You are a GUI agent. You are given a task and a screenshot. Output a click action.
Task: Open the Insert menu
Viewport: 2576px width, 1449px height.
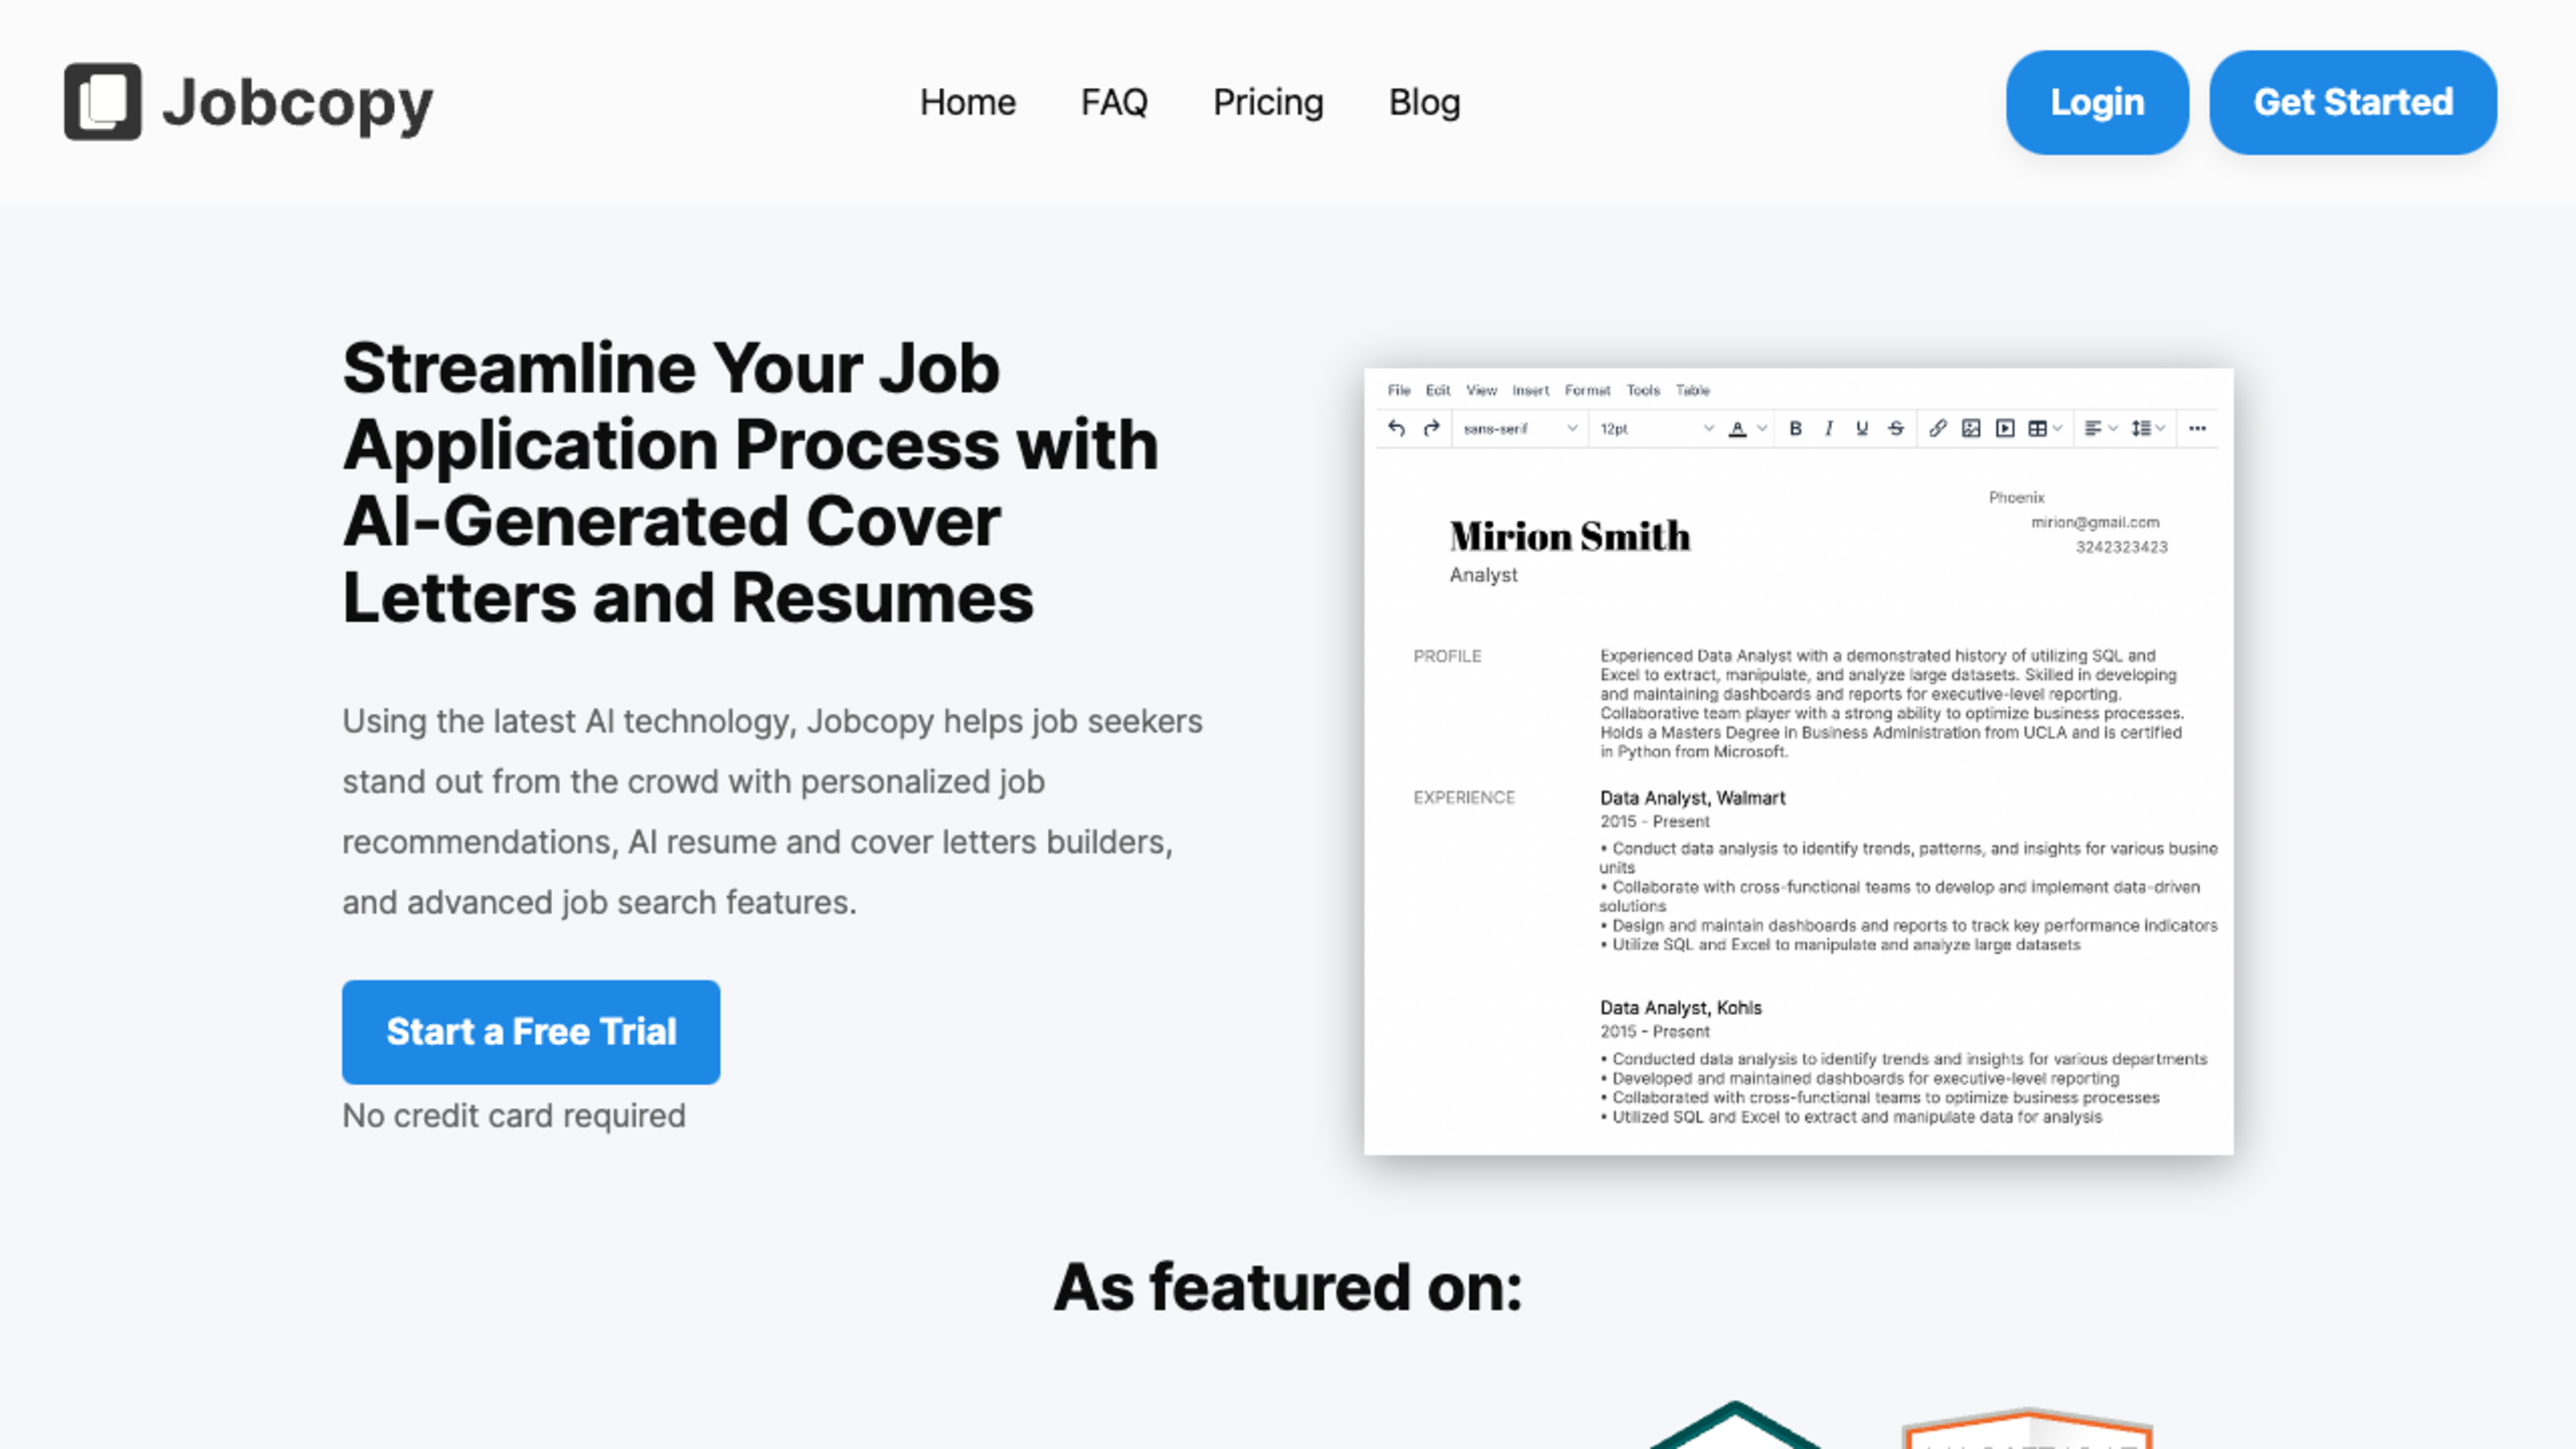click(x=1529, y=389)
